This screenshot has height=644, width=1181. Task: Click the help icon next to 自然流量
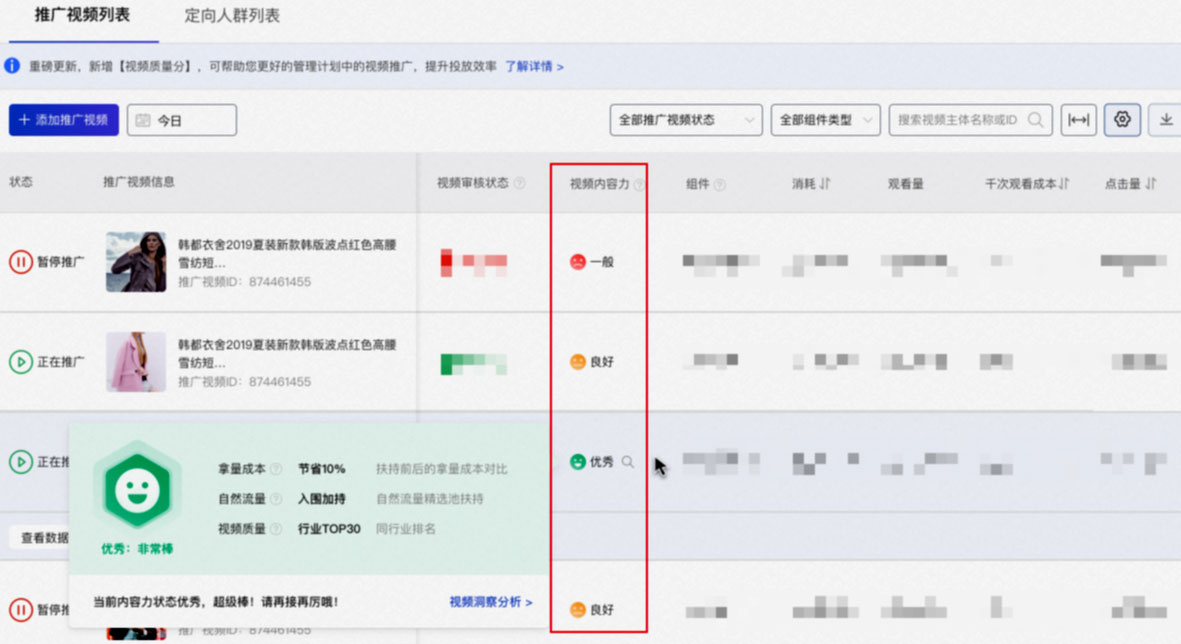point(276,499)
